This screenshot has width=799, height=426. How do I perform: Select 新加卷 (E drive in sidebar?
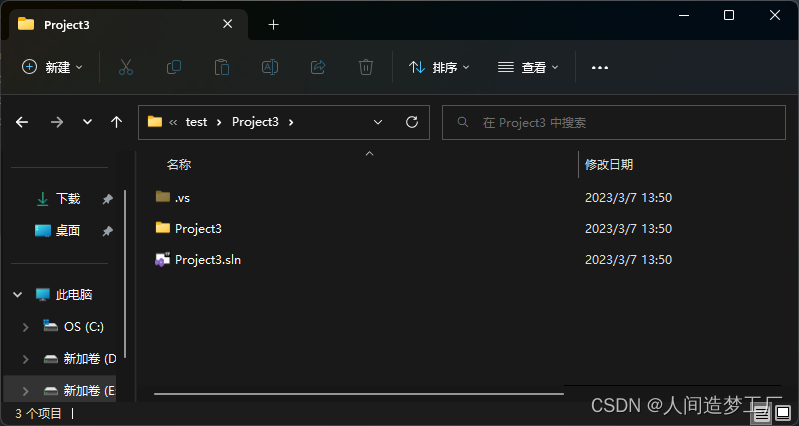point(90,391)
